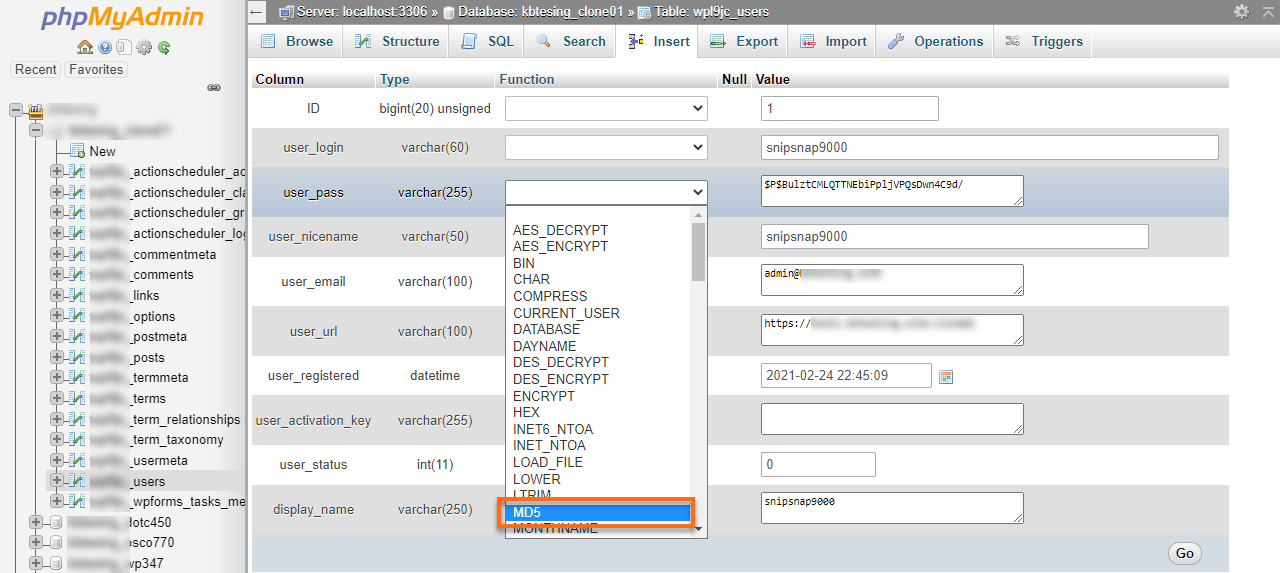Click the _posts table icon
1280x573 pixels.
77,358
